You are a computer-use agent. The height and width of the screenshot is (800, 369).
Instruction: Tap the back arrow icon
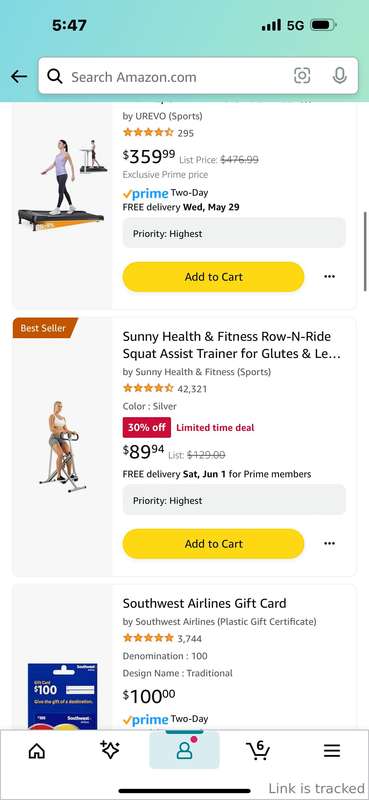(x=19, y=77)
